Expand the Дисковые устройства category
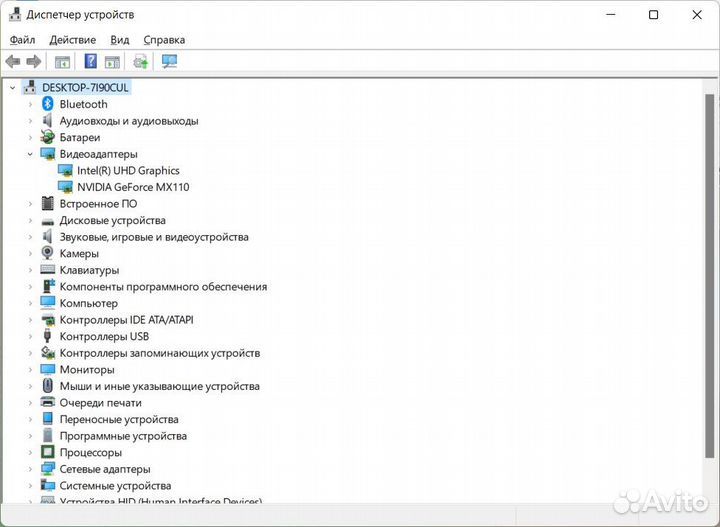The height and width of the screenshot is (527, 720). click(x=30, y=220)
